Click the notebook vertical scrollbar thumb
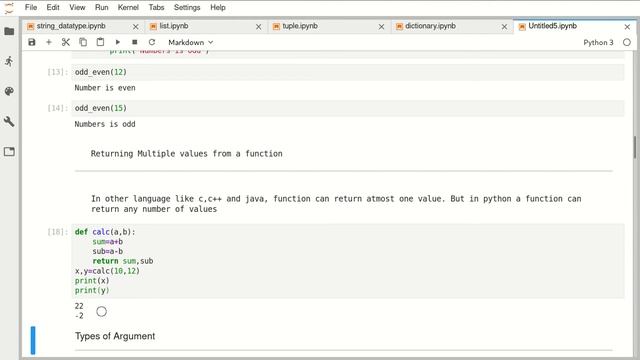The image size is (640, 360). tap(635, 147)
